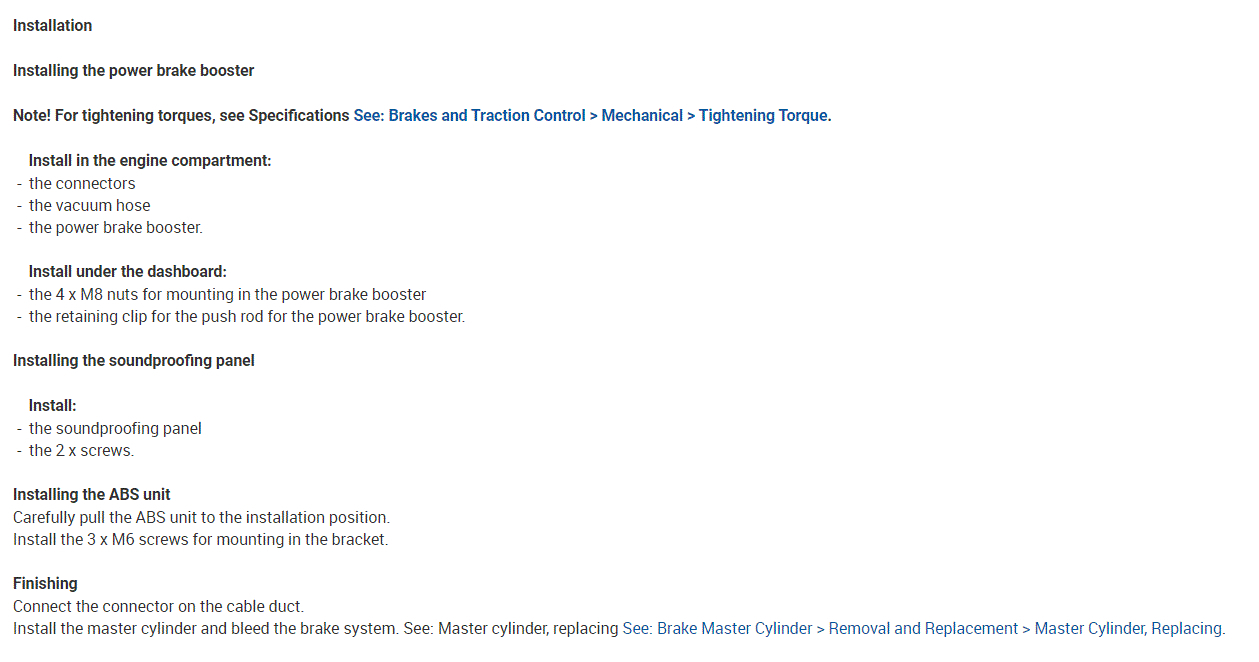Image resolution: width=1259 pixels, height=662 pixels.
Task: Click the 'Install under the dashboard' subheading
Action: tap(128, 272)
